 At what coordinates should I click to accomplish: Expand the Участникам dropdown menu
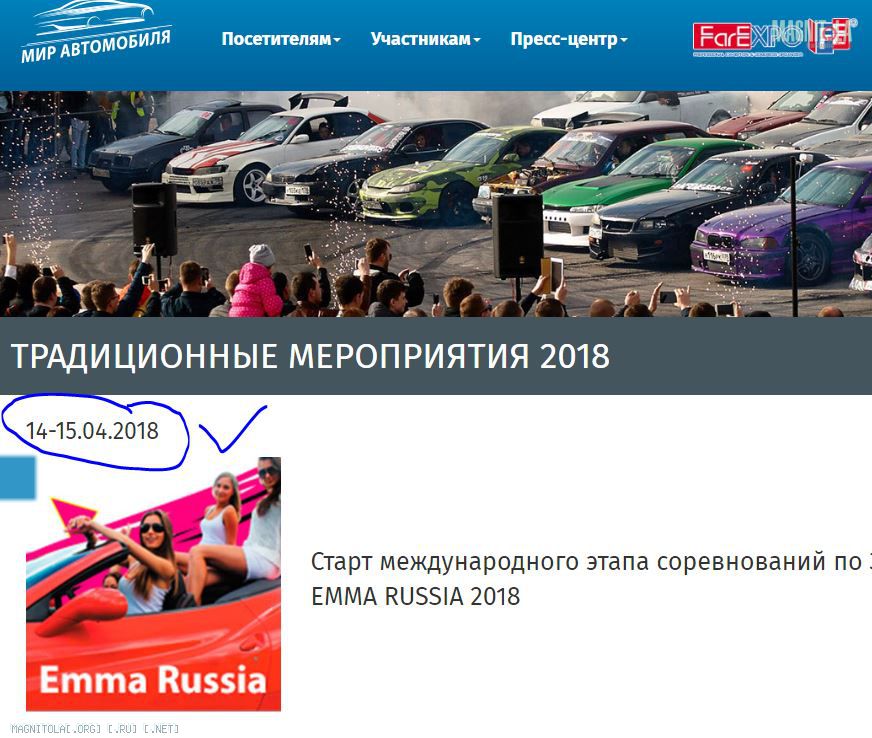point(425,39)
